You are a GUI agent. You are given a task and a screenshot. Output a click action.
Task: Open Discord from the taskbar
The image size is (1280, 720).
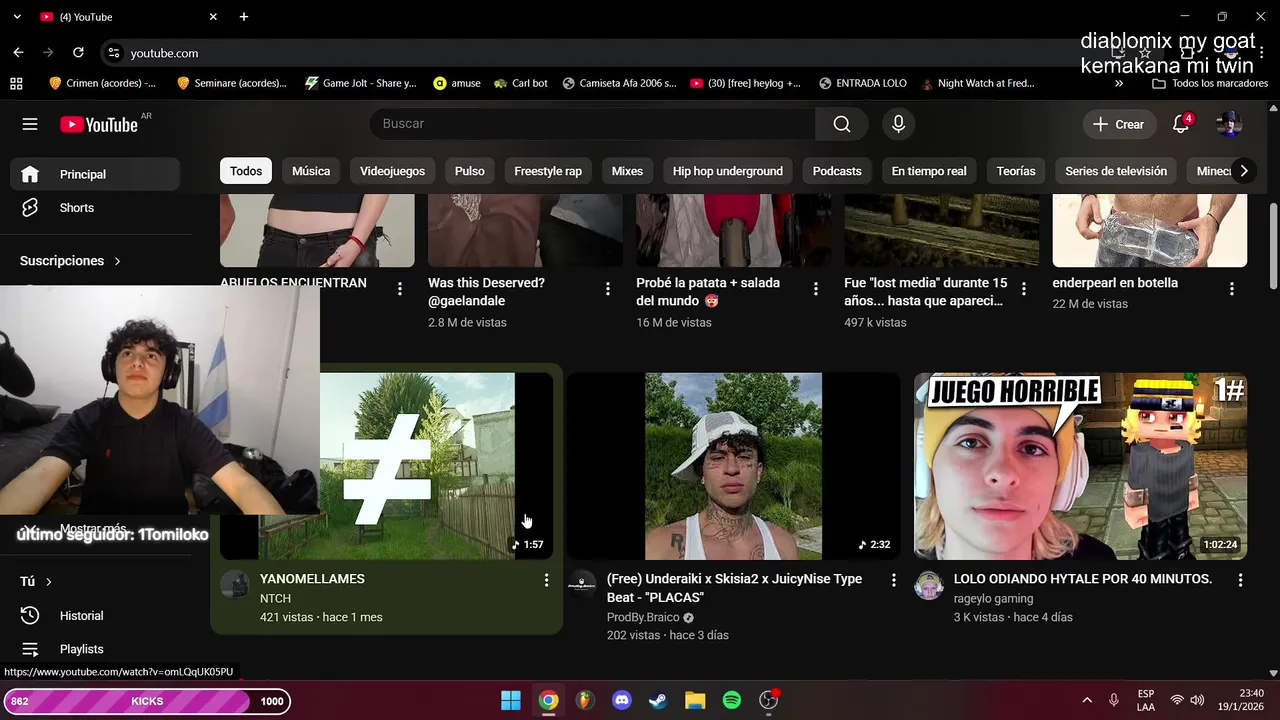(x=622, y=700)
